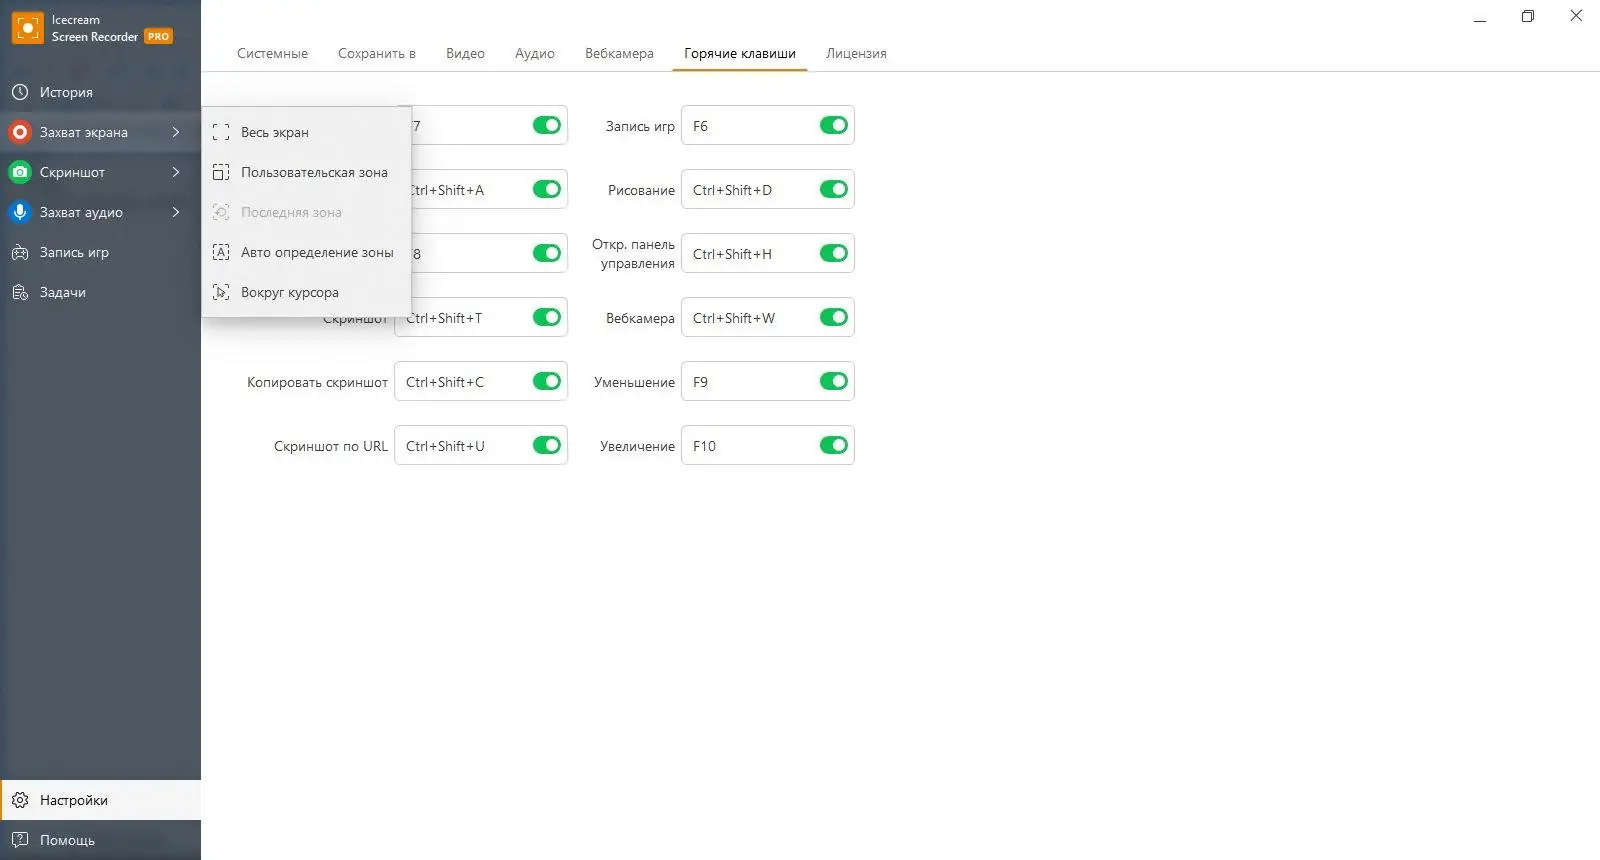
Task: Disable the Скриншот по URL hotkey toggle
Action: (x=547, y=445)
